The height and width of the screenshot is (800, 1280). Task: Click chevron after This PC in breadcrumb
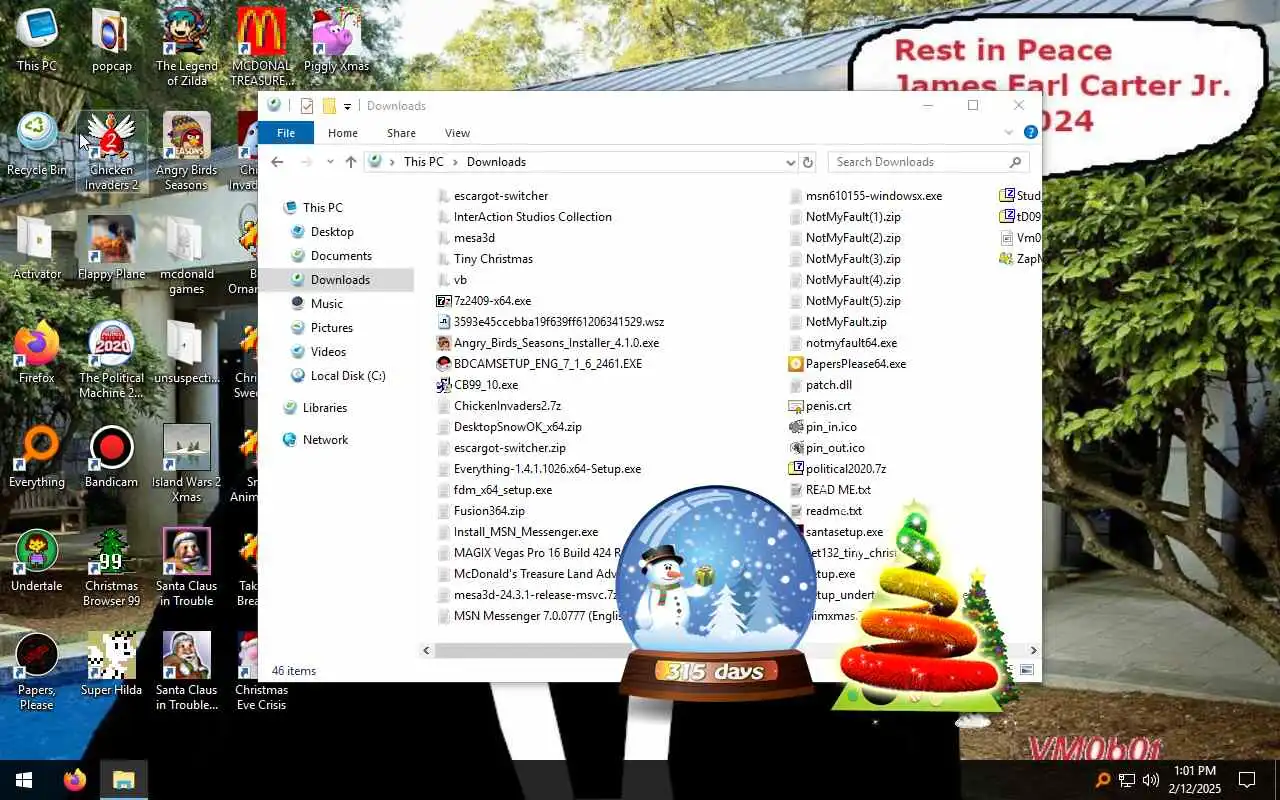(x=455, y=162)
